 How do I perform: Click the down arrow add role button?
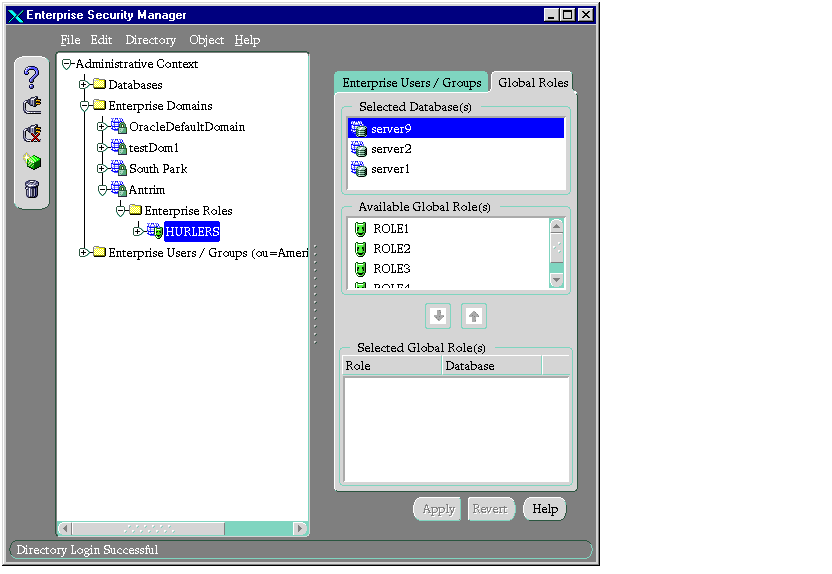click(x=438, y=316)
